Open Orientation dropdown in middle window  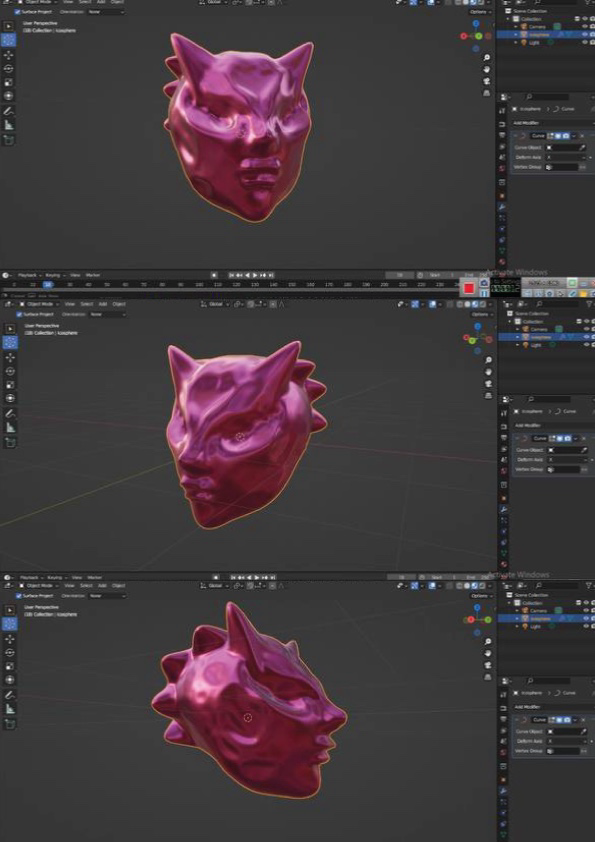click(x=107, y=314)
